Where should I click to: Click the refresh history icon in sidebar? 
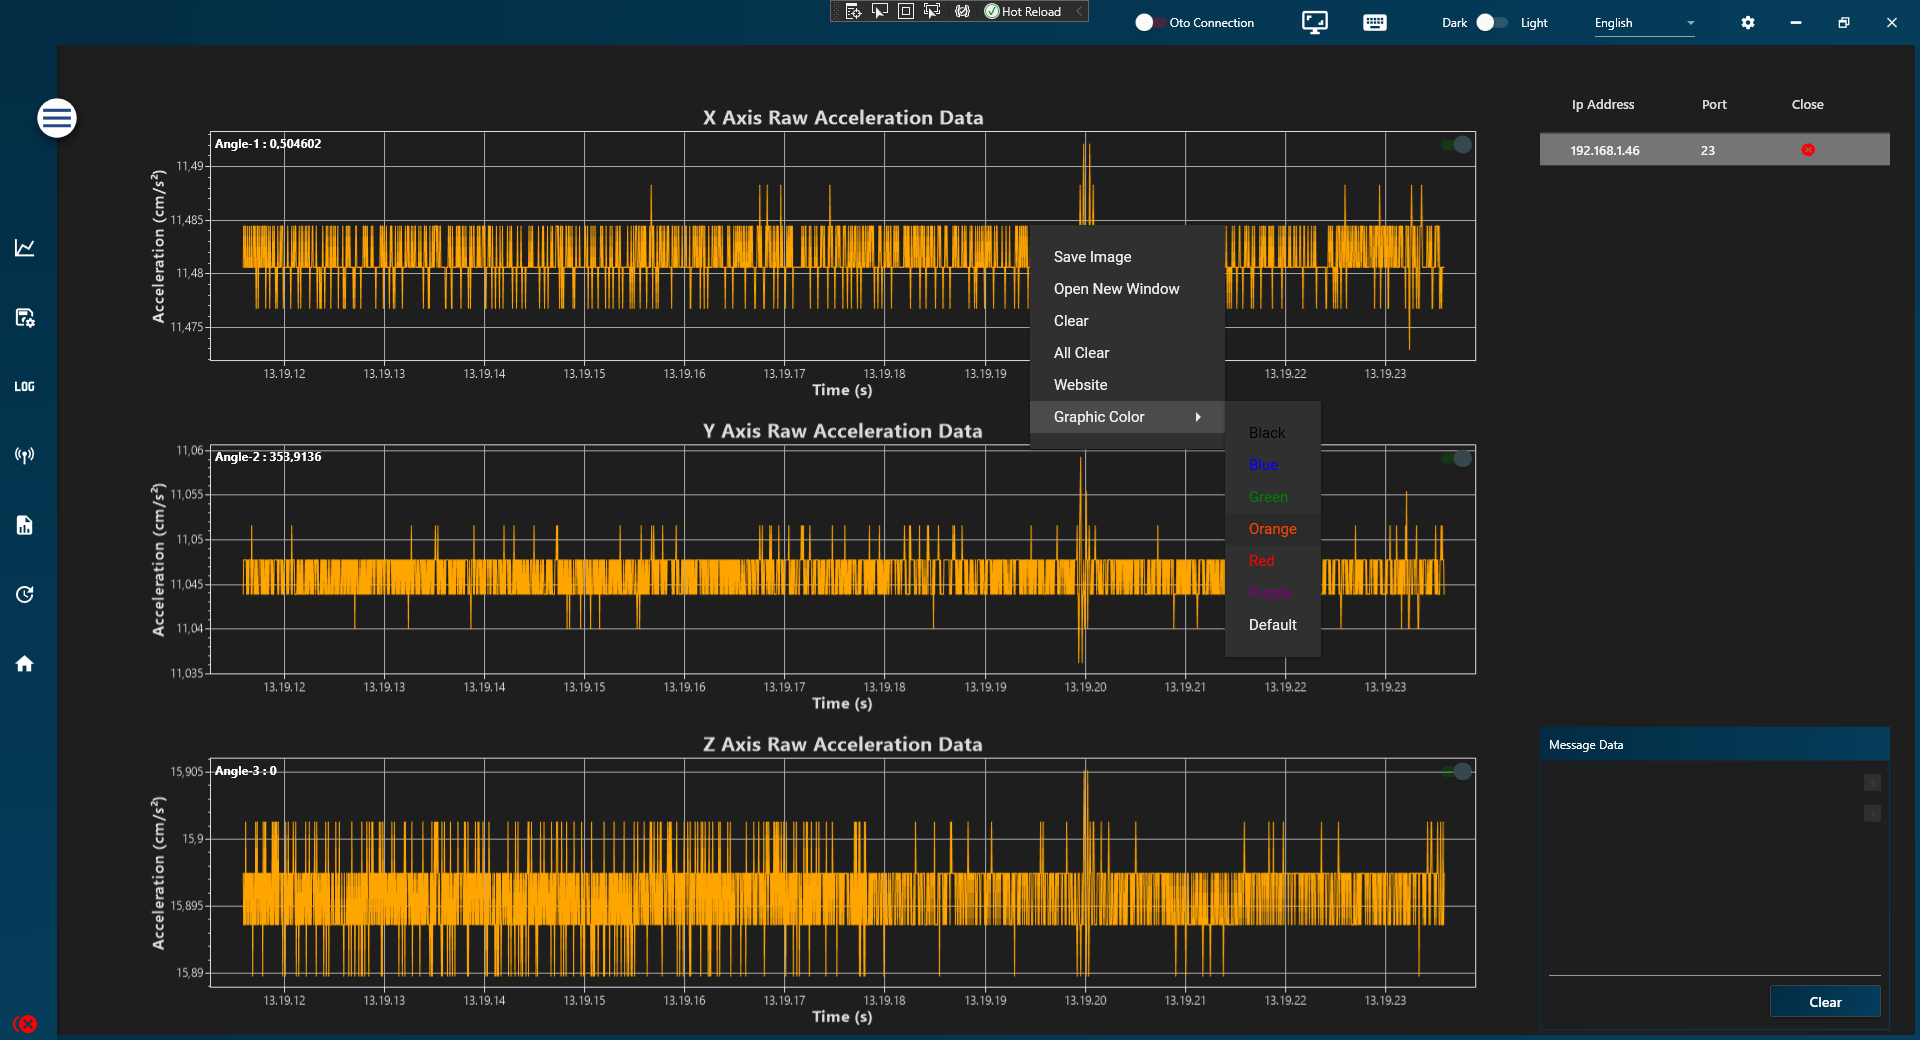(x=25, y=595)
